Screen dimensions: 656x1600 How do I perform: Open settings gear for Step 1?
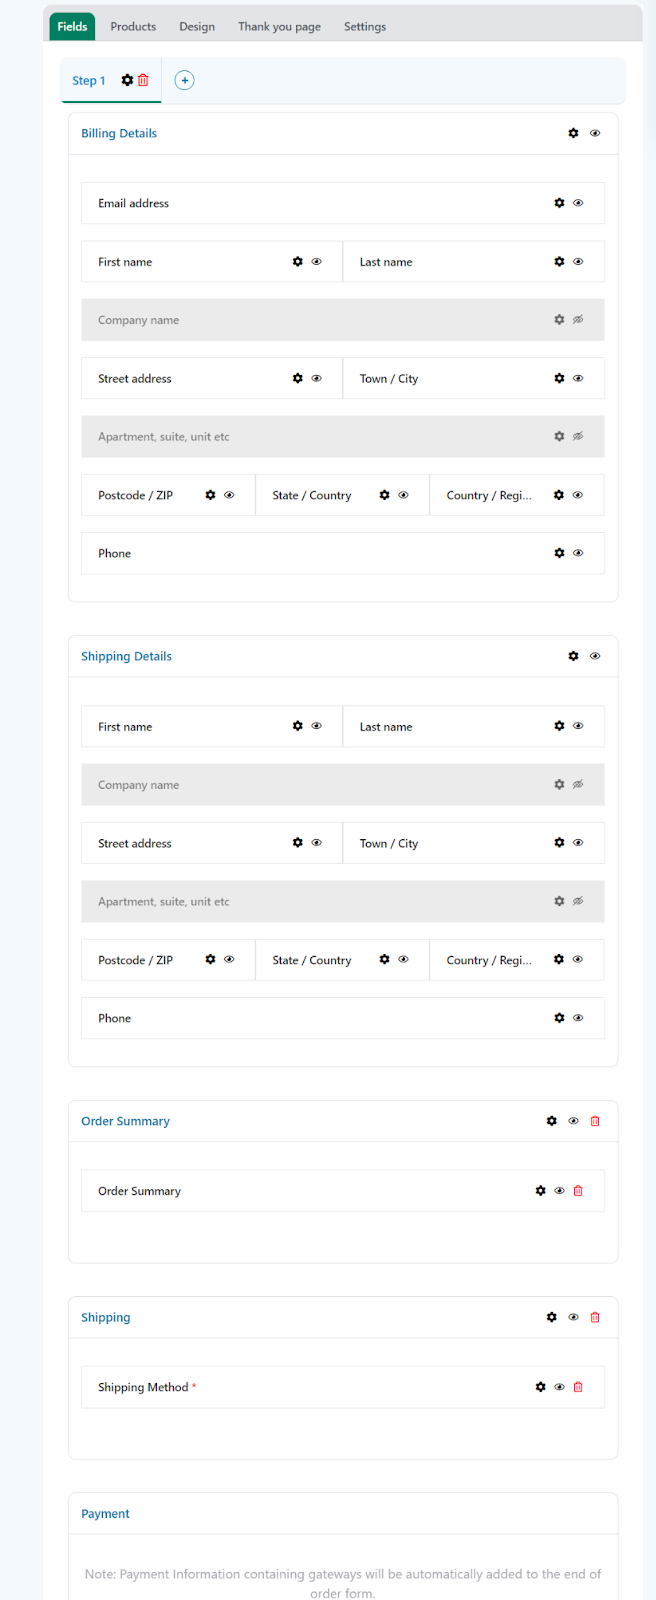[127, 80]
